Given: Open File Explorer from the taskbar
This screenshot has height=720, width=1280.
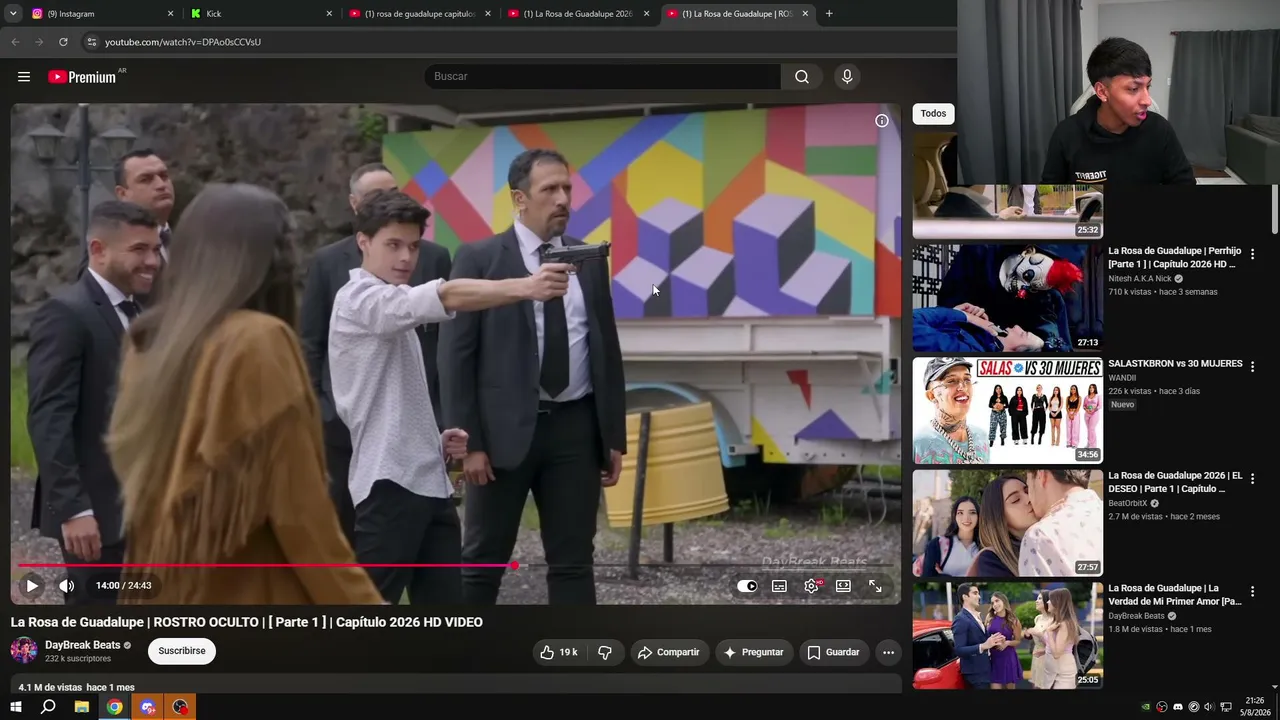Looking at the screenshot, I should click(82, 707).
